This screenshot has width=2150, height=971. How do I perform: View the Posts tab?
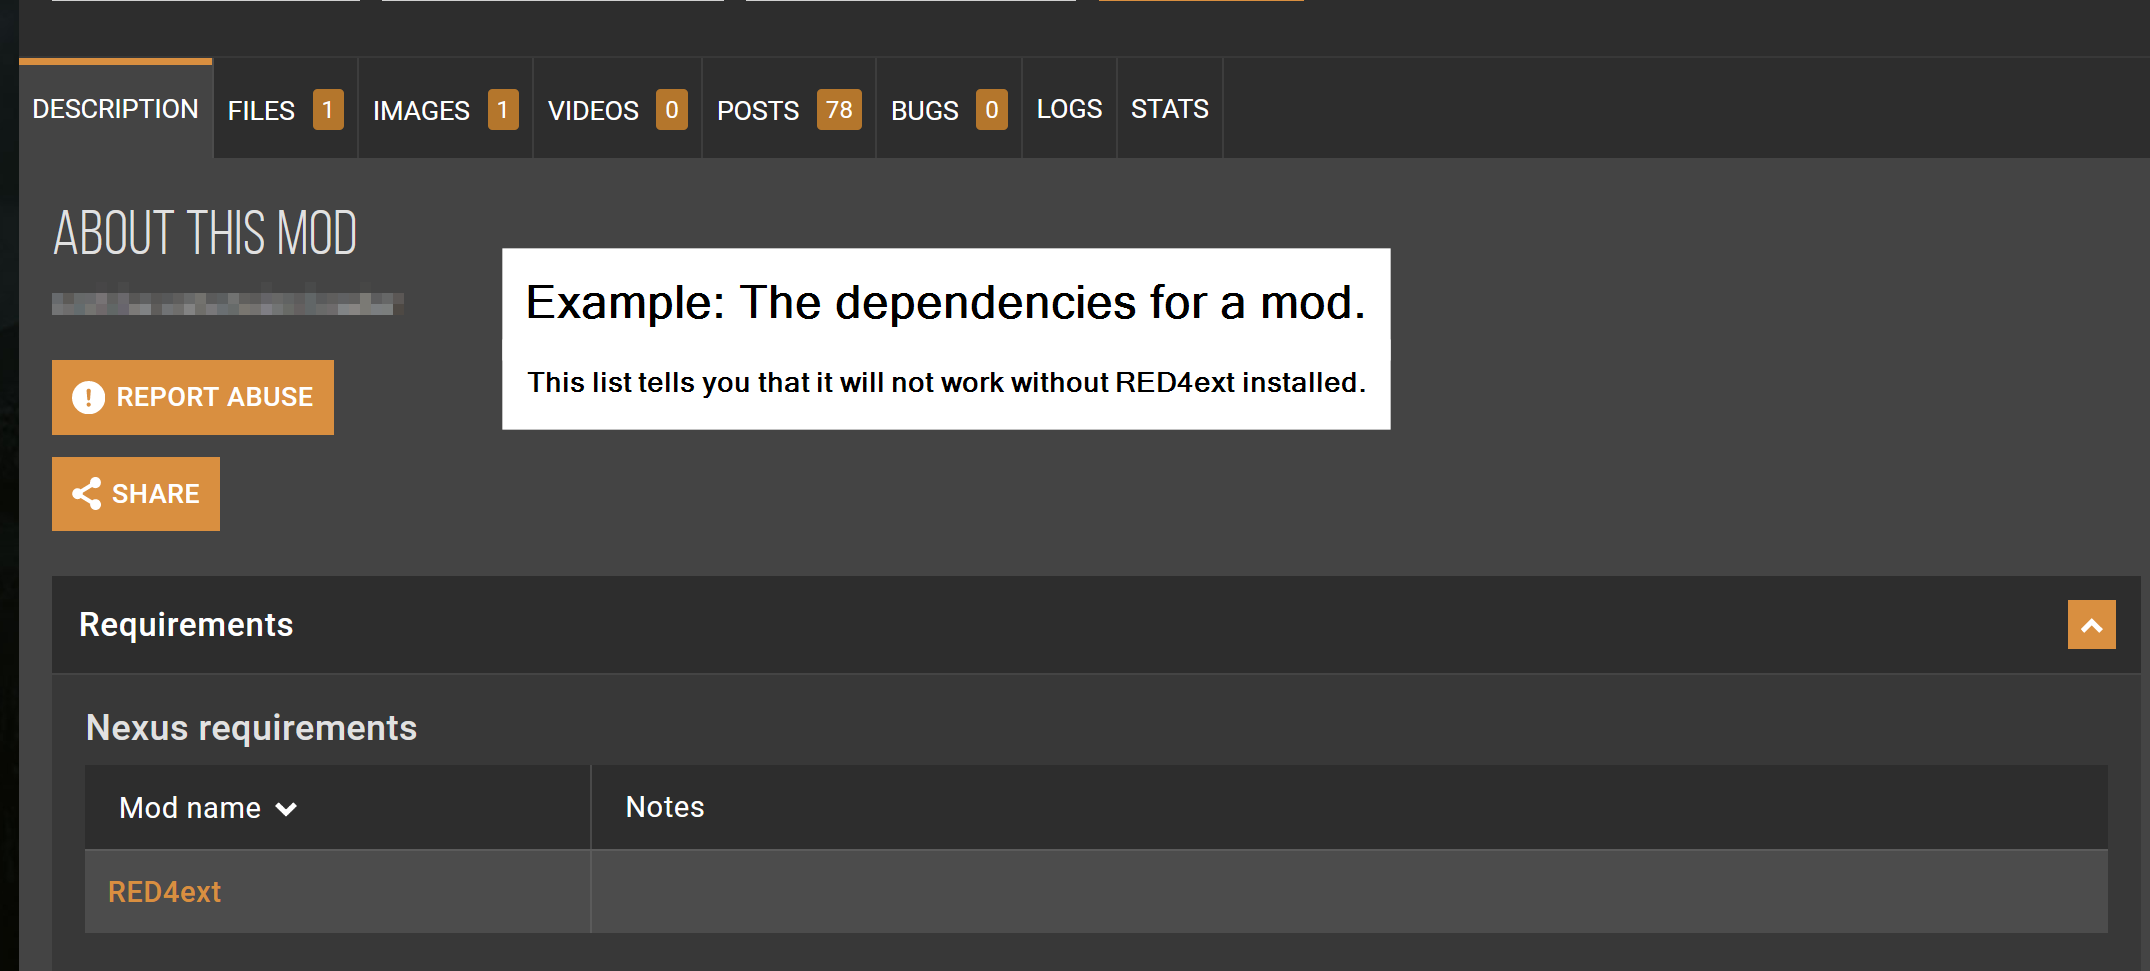point(758,110)
